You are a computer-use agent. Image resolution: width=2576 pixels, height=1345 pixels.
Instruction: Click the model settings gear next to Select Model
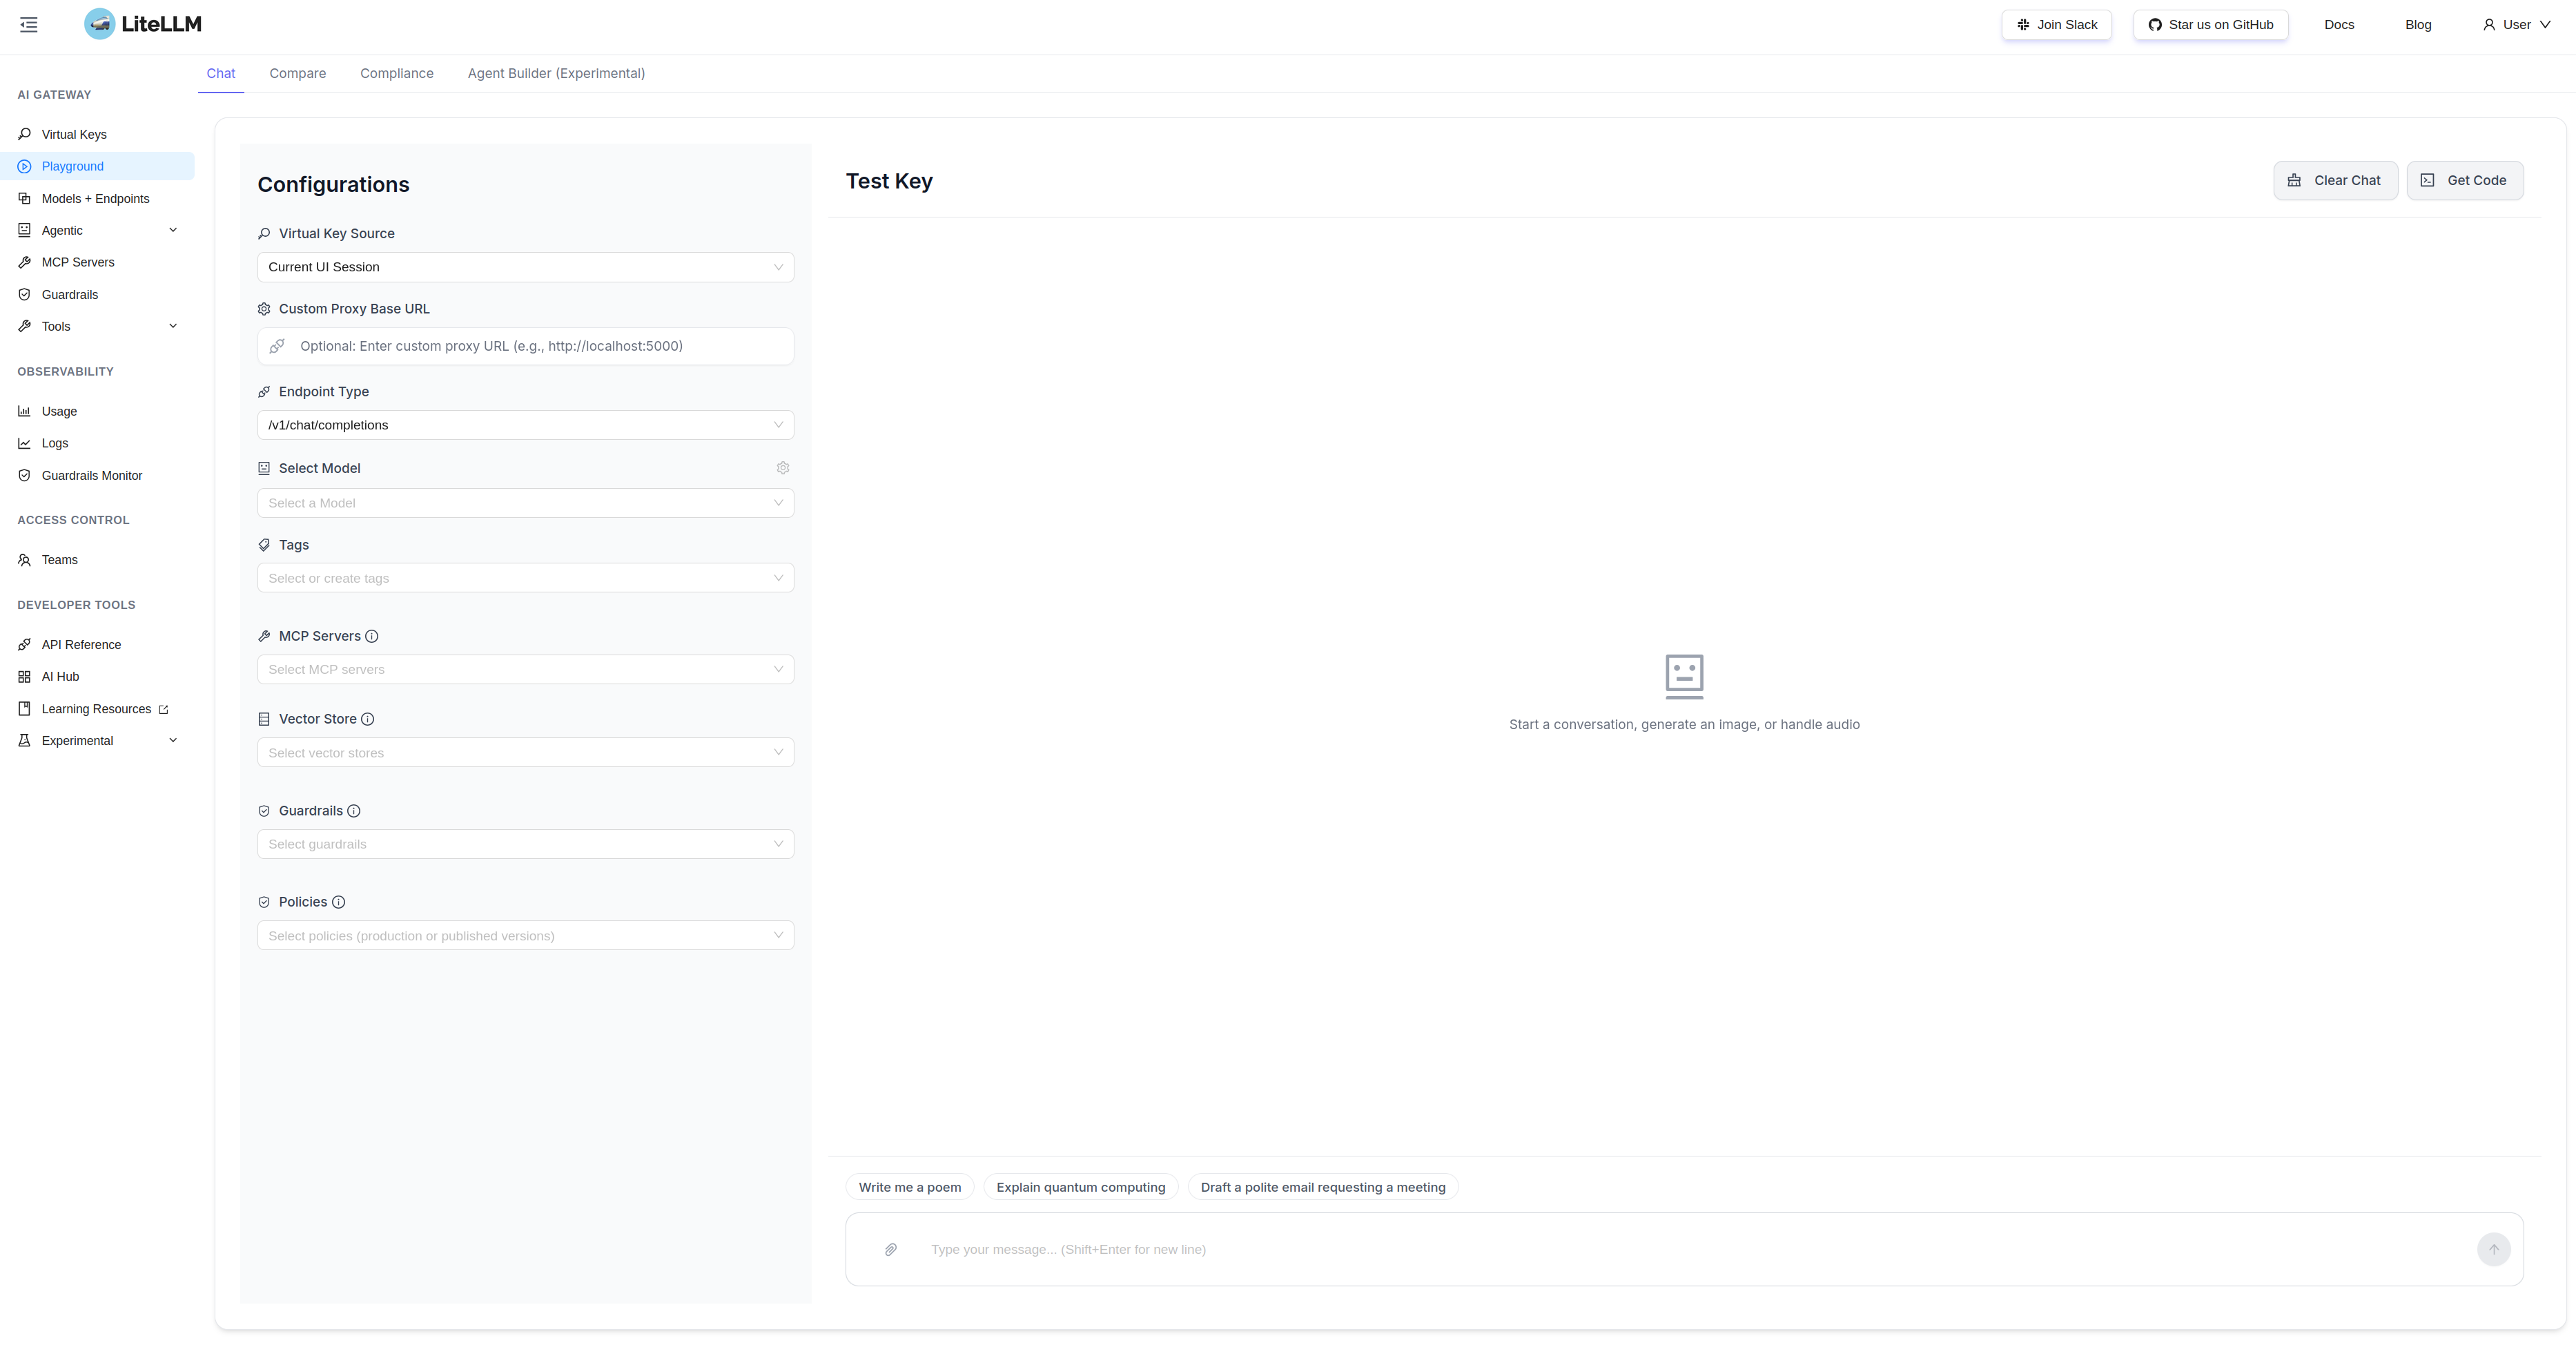[783, 468]
